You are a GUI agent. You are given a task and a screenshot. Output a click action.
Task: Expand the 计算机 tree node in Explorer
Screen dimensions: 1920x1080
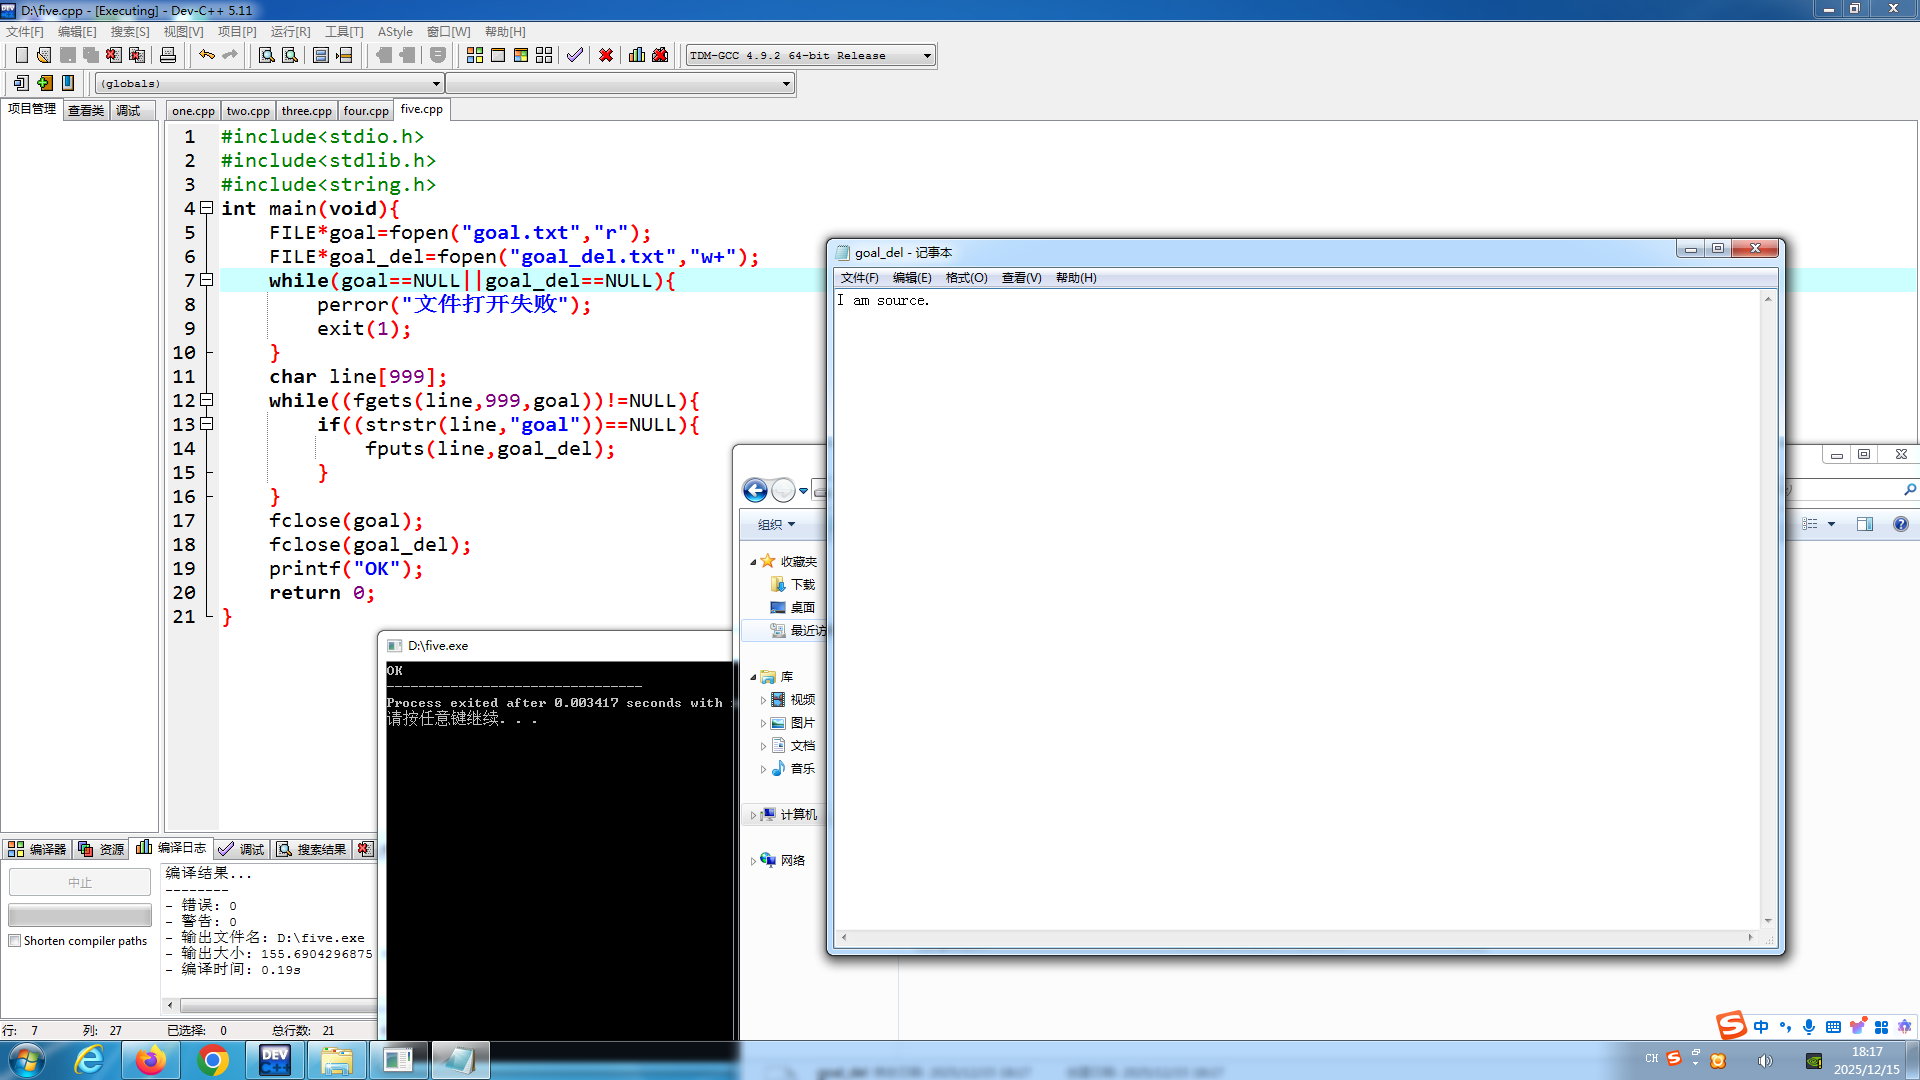pyautogui.click(x=753, y=815)
